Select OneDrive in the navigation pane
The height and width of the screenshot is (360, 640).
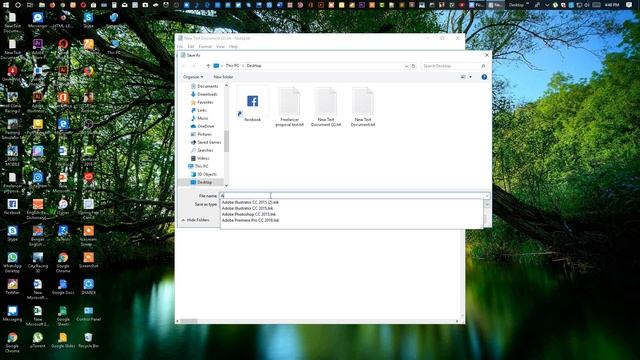(x=202, y=127)
